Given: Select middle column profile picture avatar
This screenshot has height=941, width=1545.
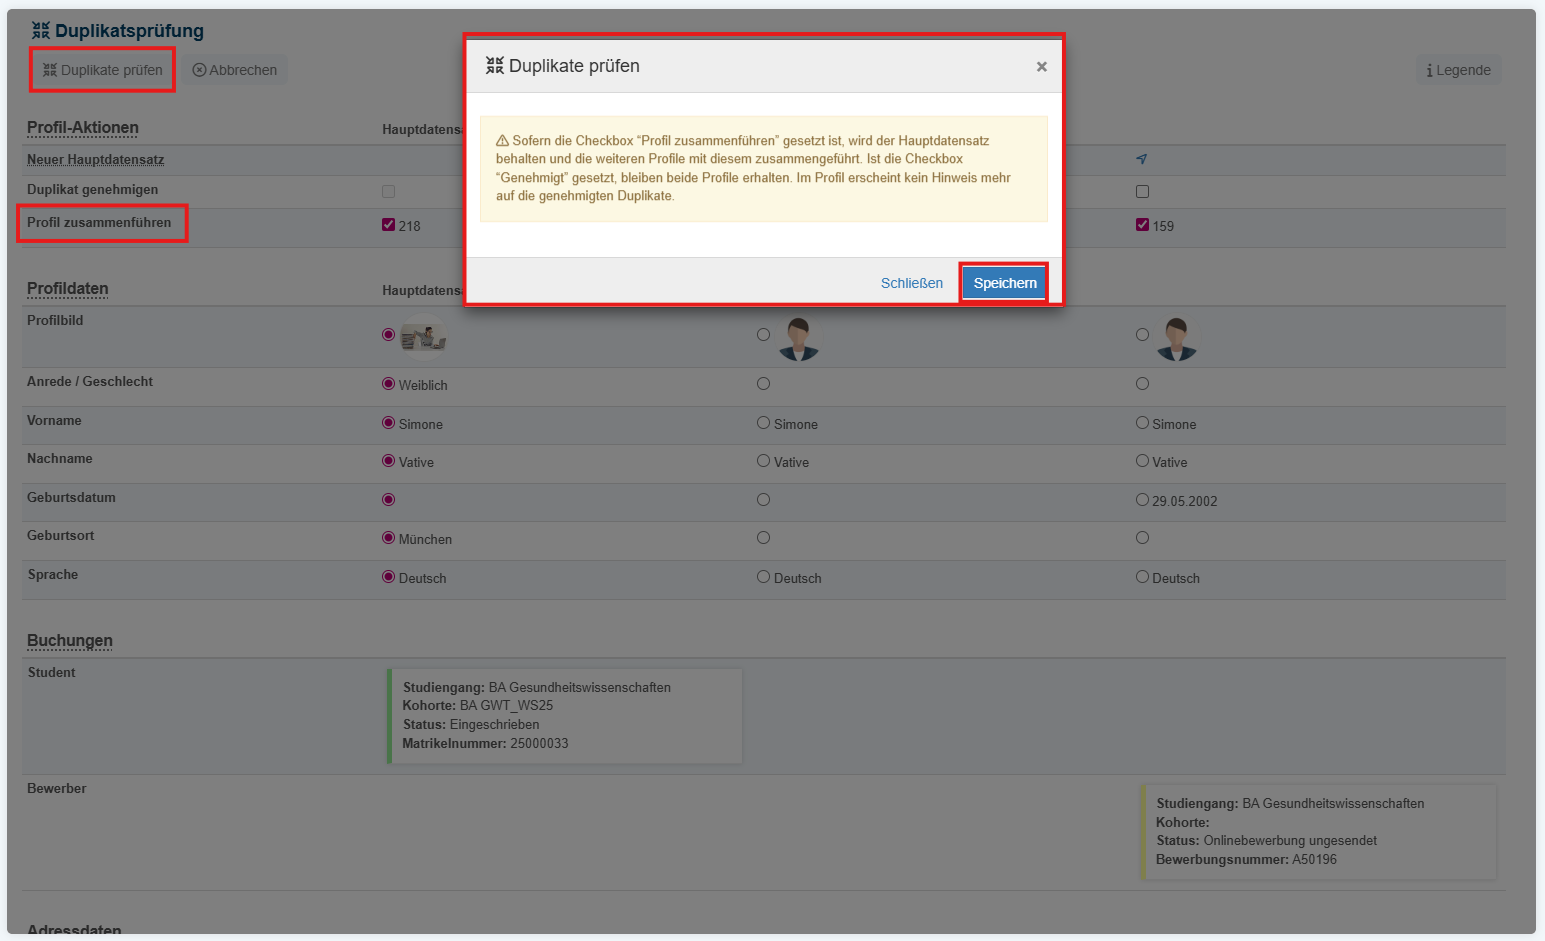Looking at the screenshot, I should tap(798, 339).
